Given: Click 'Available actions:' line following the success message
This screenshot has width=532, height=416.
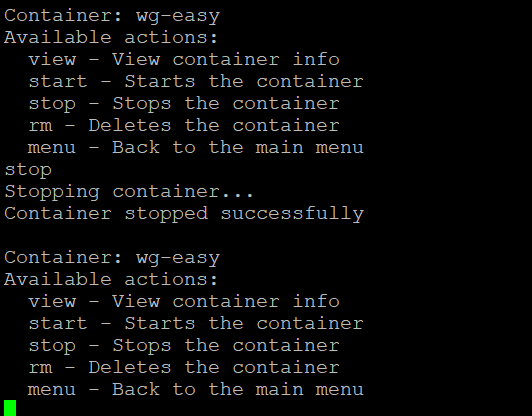Looking at the screenshot, I should point(111,280).
